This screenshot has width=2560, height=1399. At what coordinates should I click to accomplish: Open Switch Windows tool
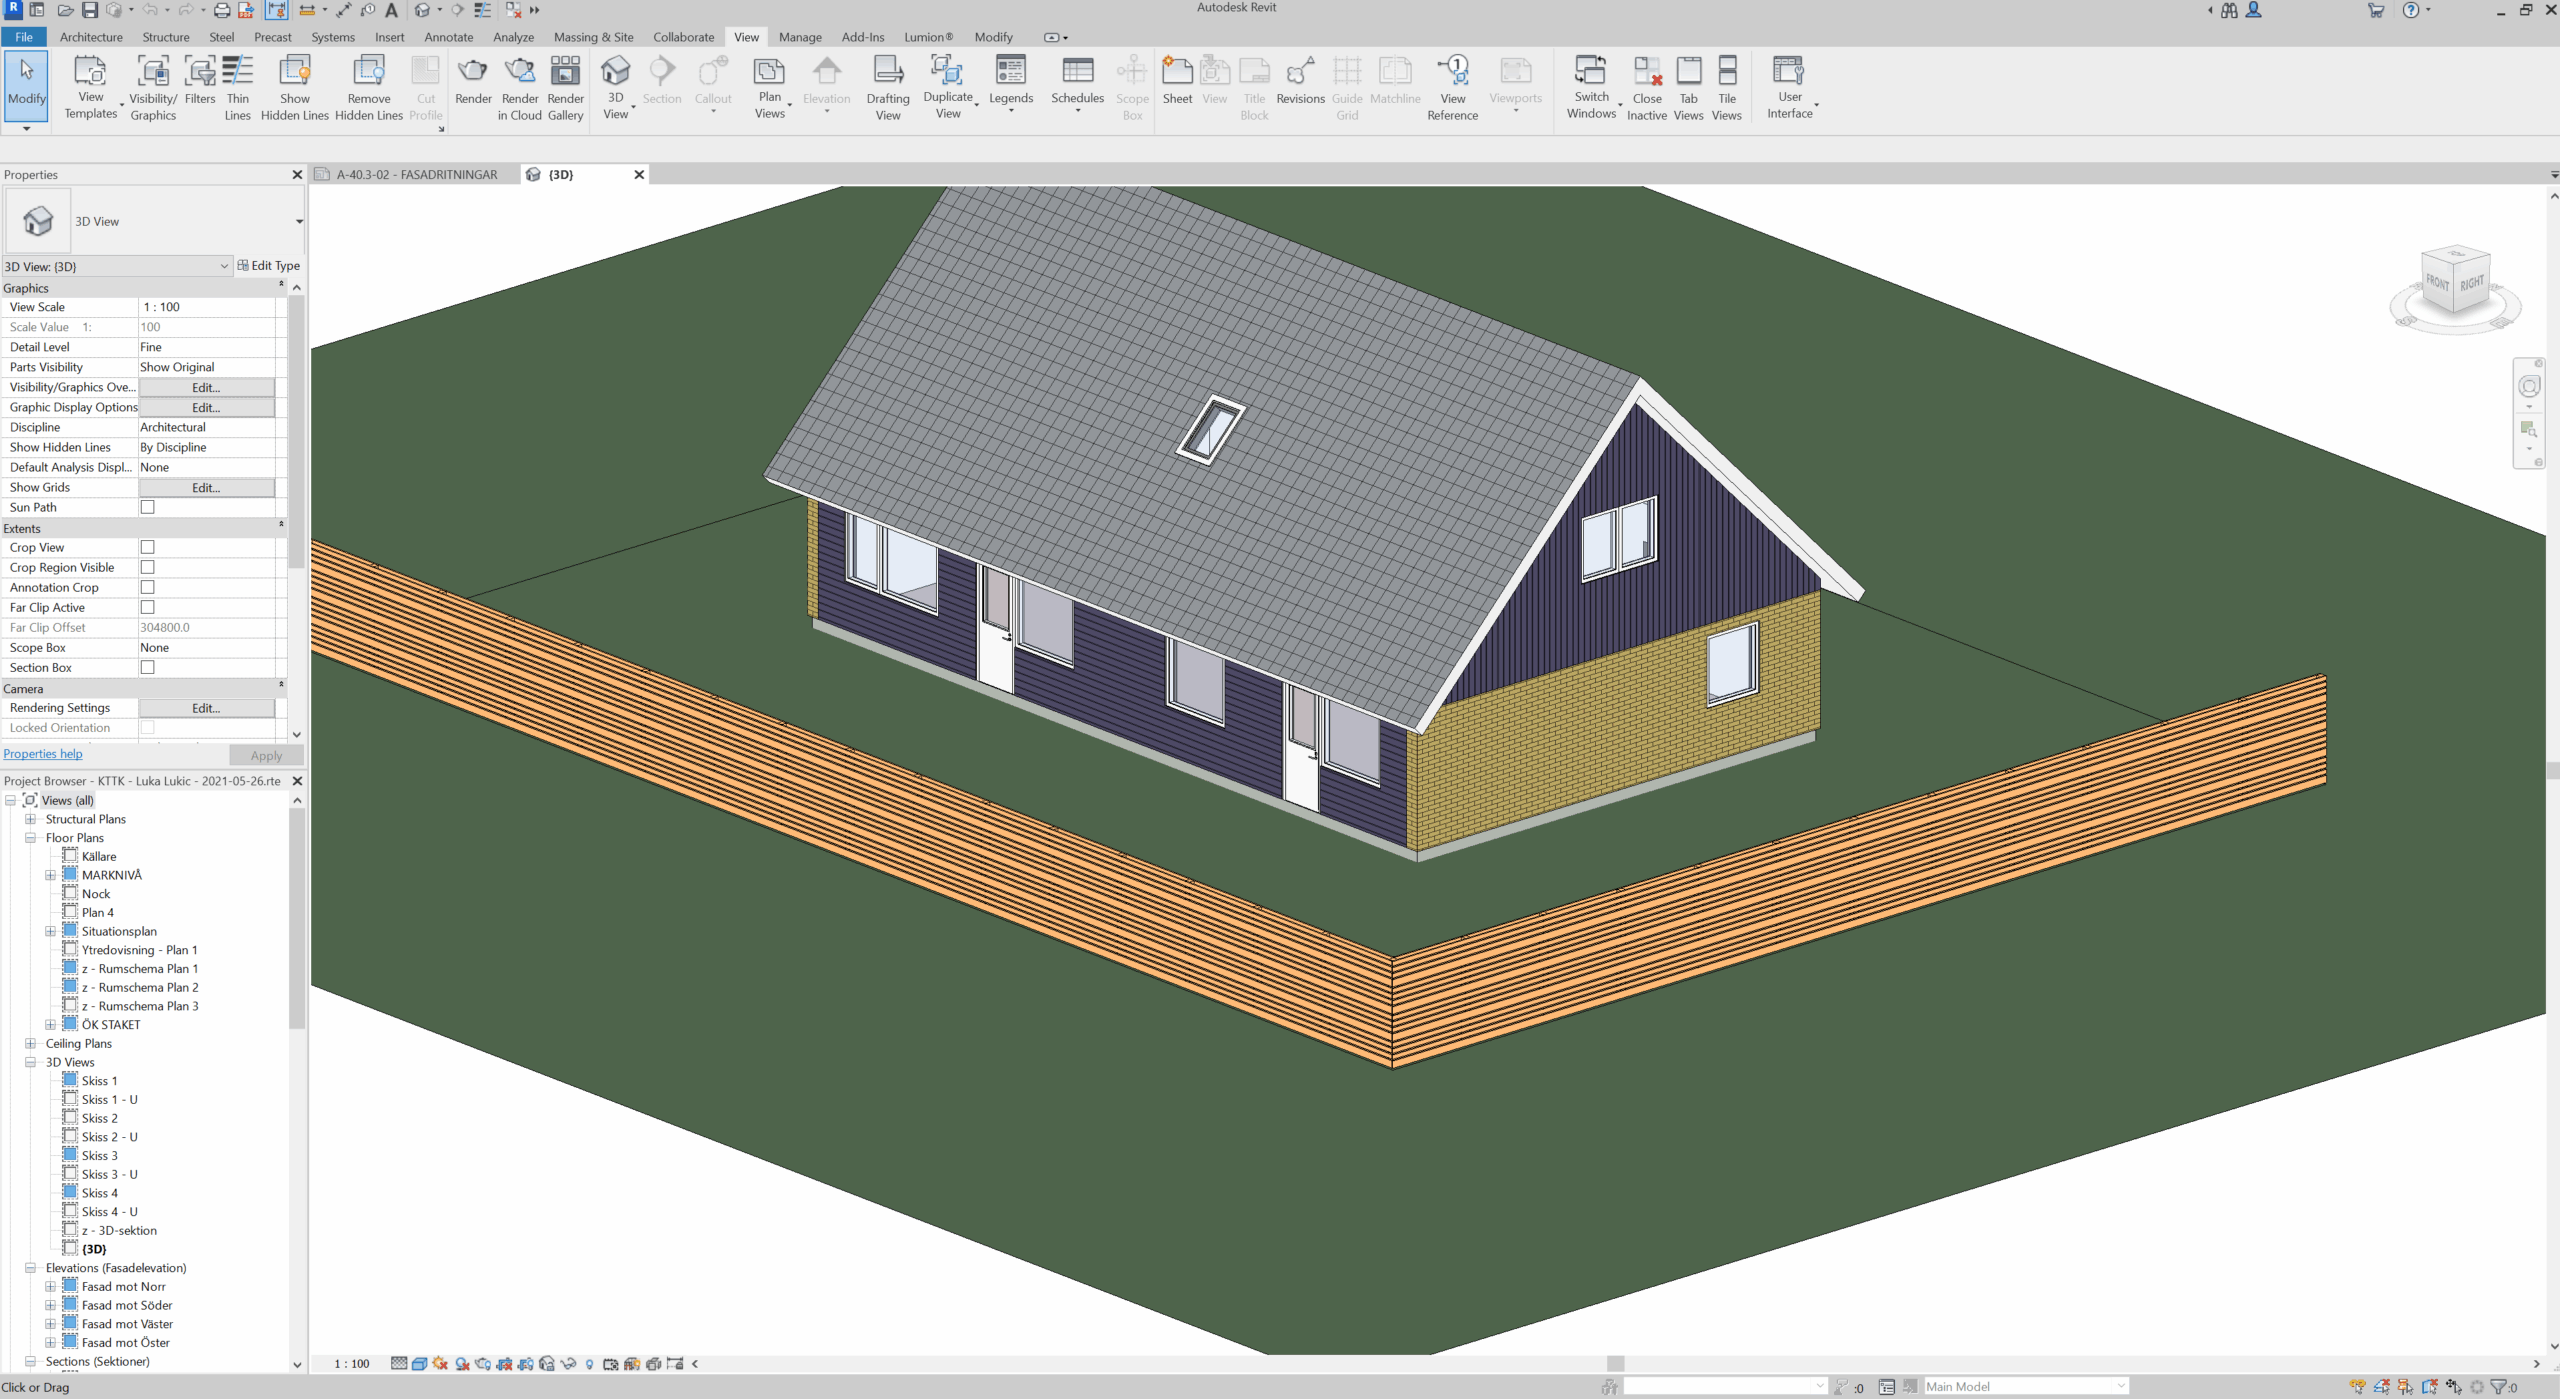tap(1591, 87)
